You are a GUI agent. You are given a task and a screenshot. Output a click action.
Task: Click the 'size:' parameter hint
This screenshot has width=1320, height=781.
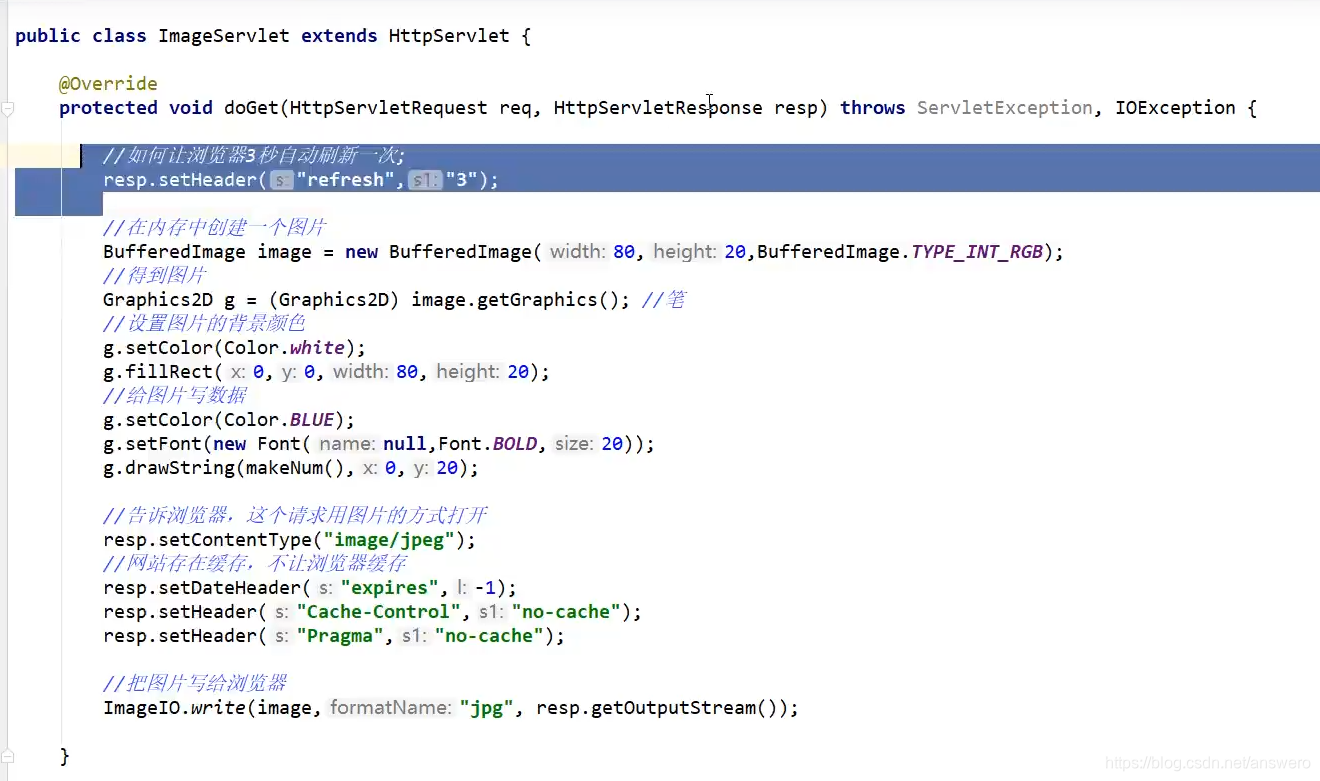pos(575,444)
